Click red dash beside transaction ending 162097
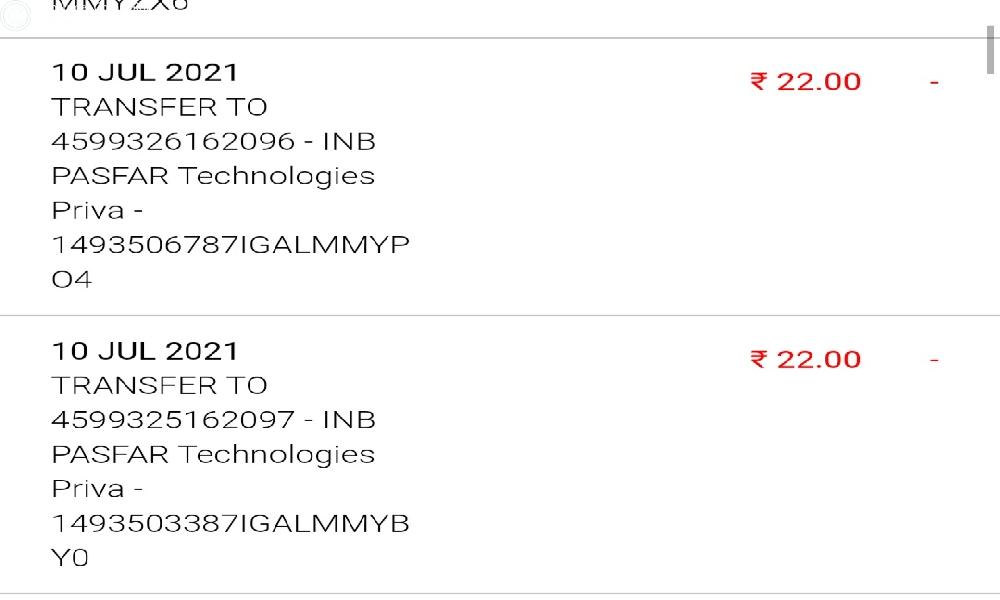This screenshot has height=600, width=1000. point(934,360)
